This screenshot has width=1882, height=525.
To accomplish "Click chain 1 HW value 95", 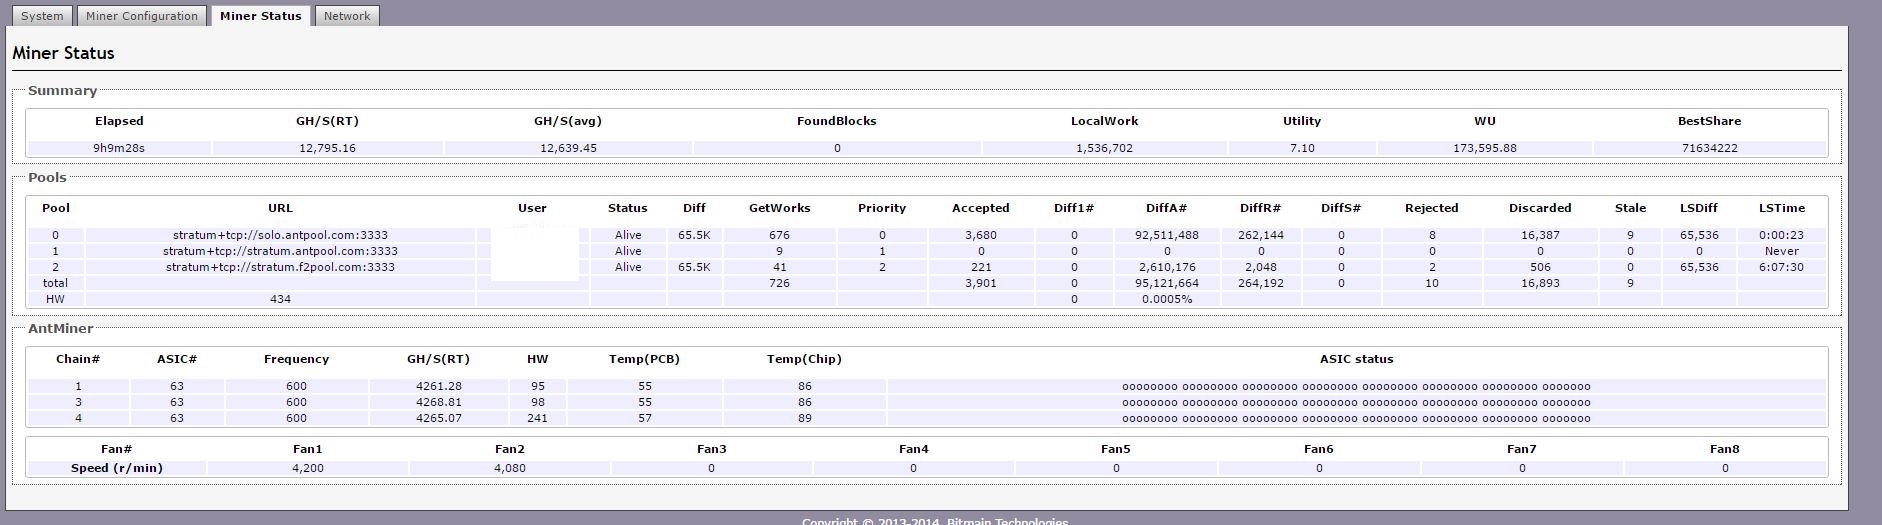I will pyautogui.click(x=537, y=386).
